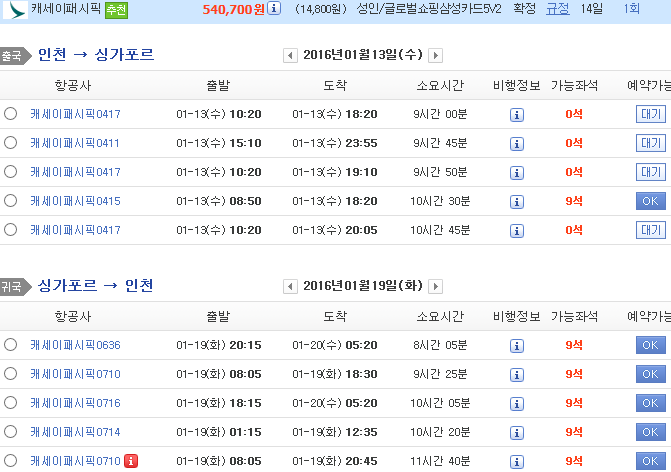Click the green 추천 badge
671x472 pixels.
point(116,10)
